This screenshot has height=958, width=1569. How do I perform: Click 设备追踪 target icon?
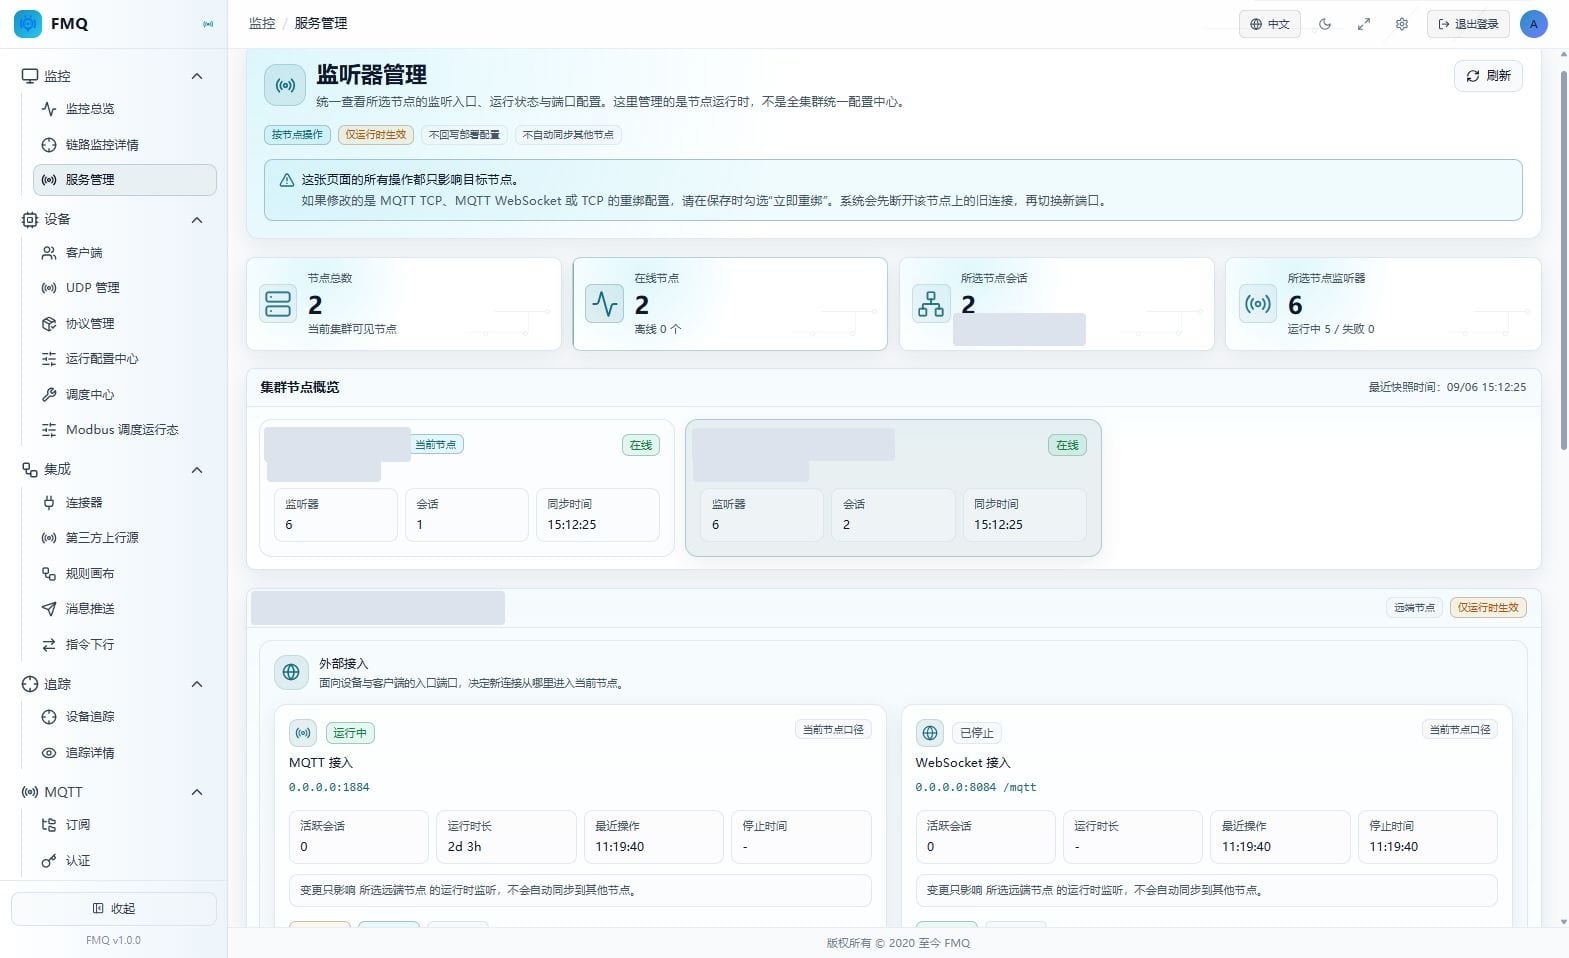point(48,717)
